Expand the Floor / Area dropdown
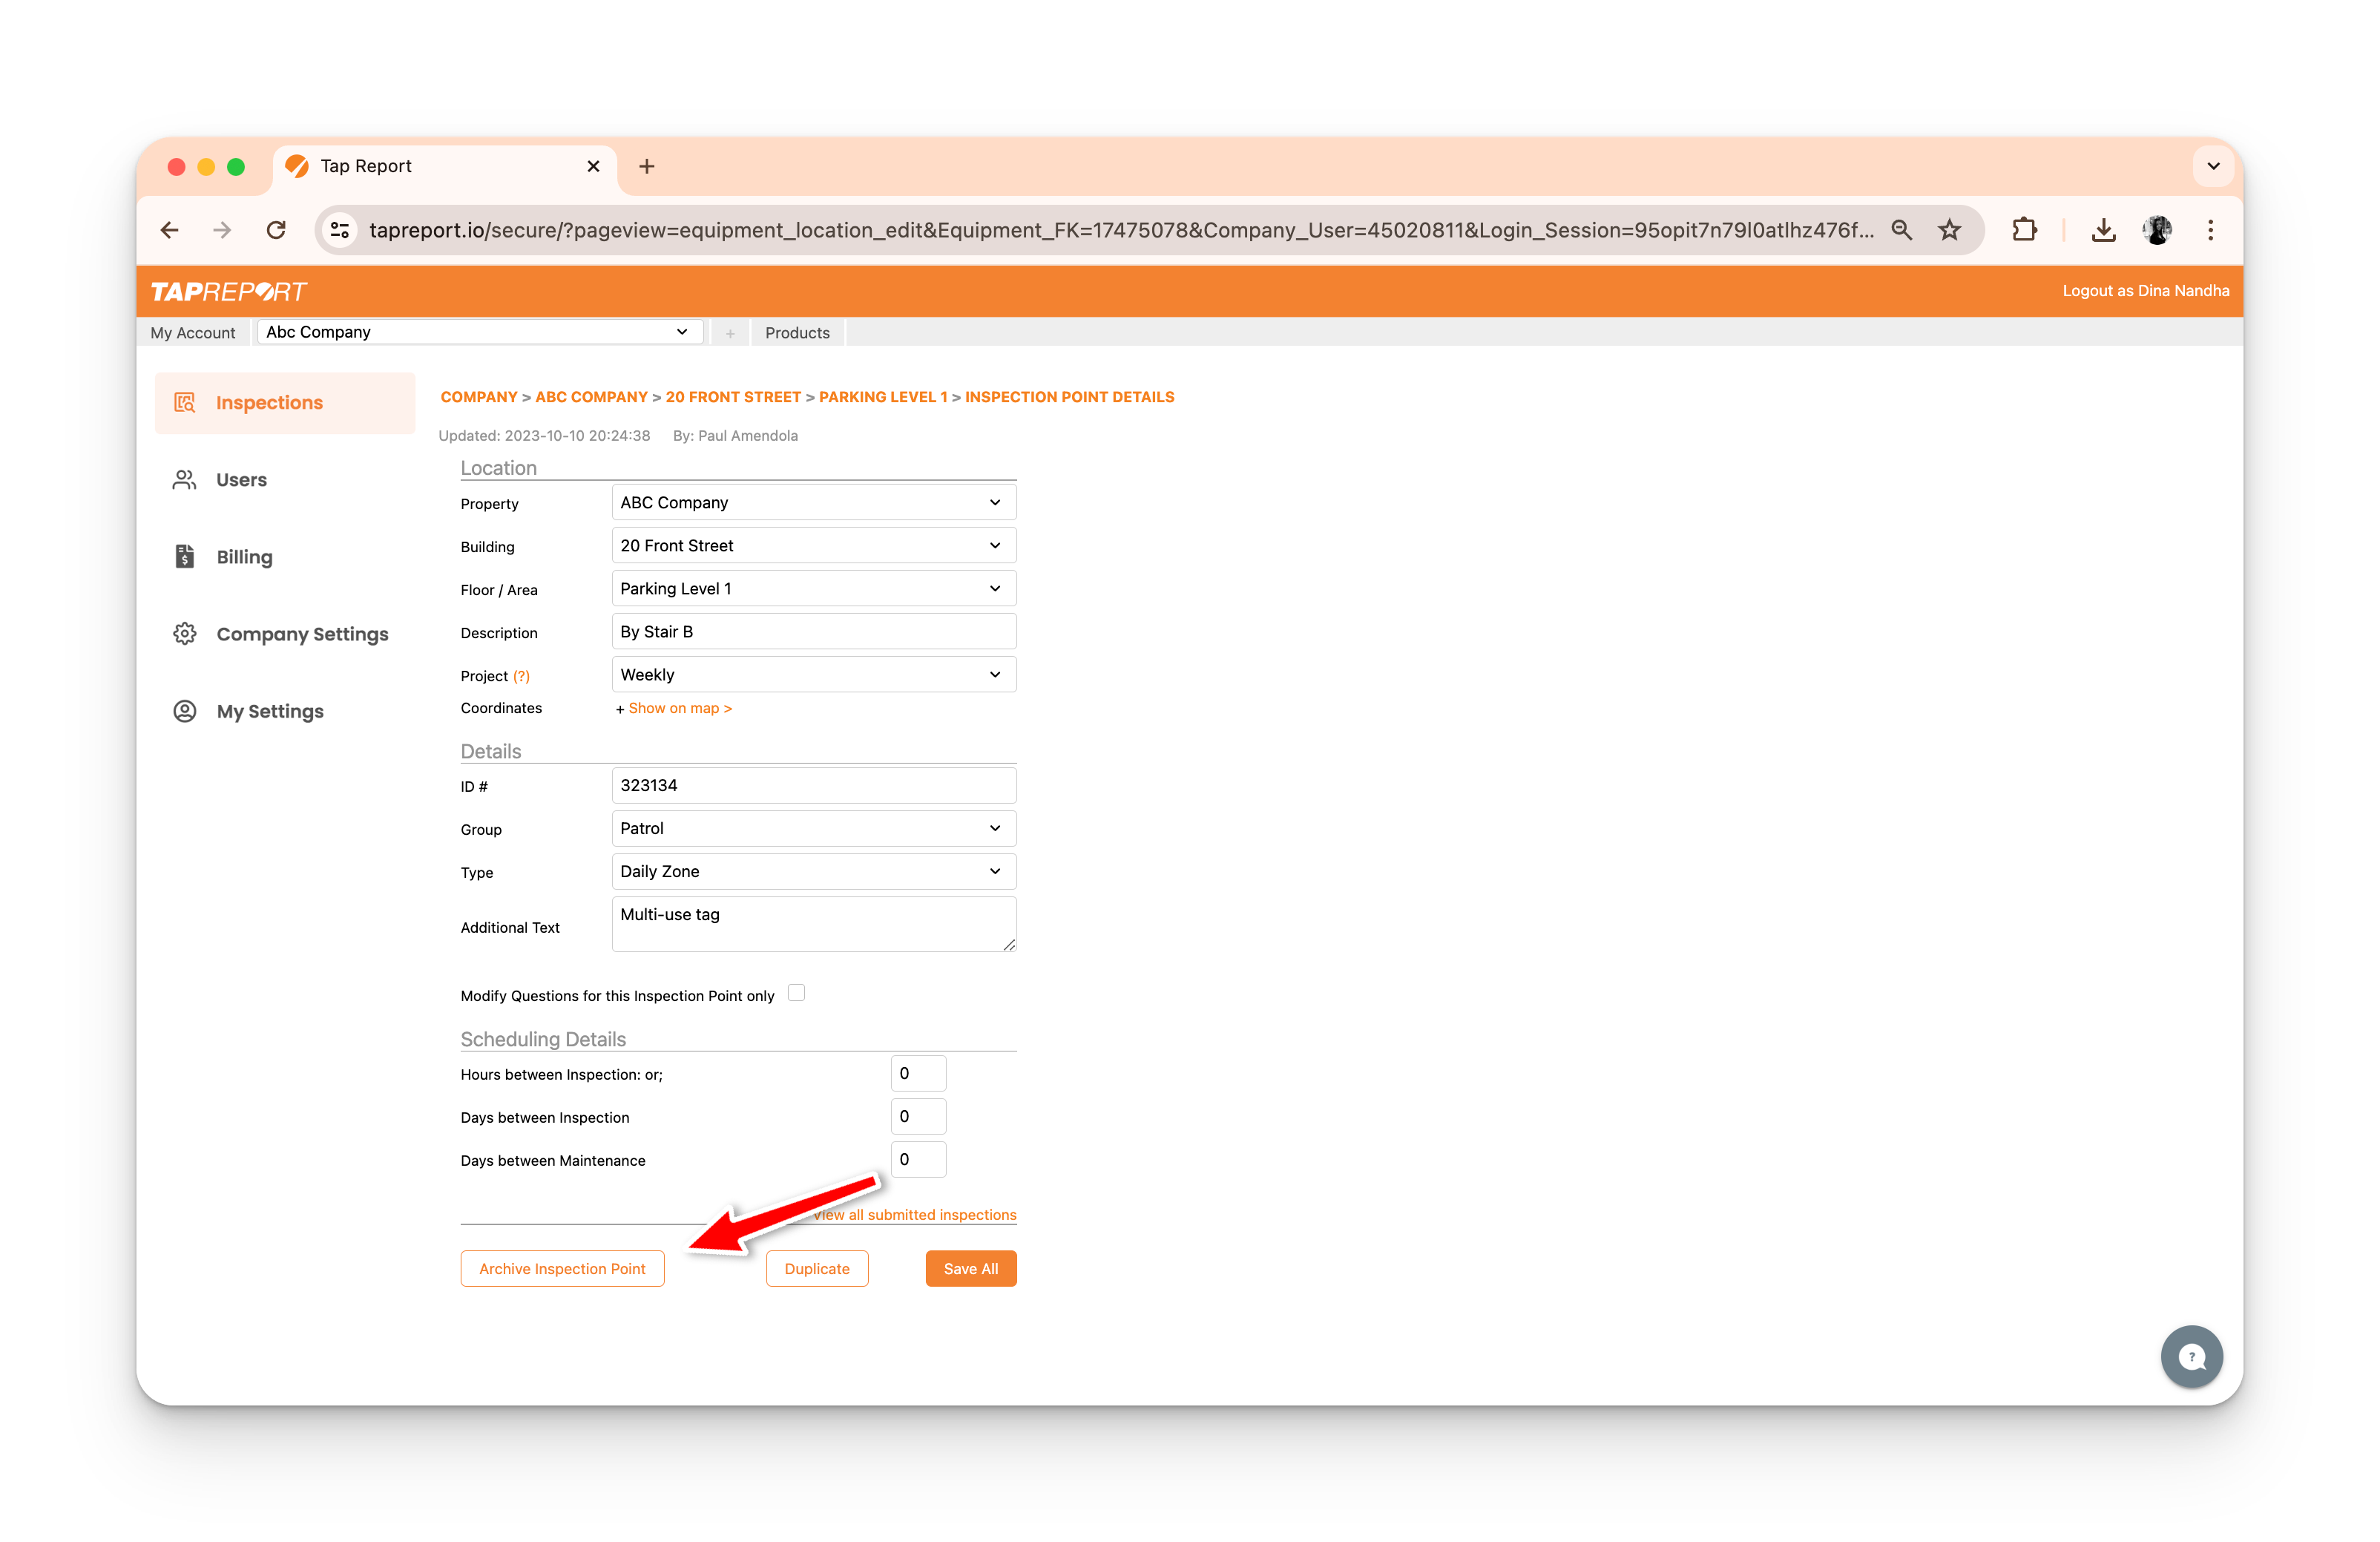 813,588
